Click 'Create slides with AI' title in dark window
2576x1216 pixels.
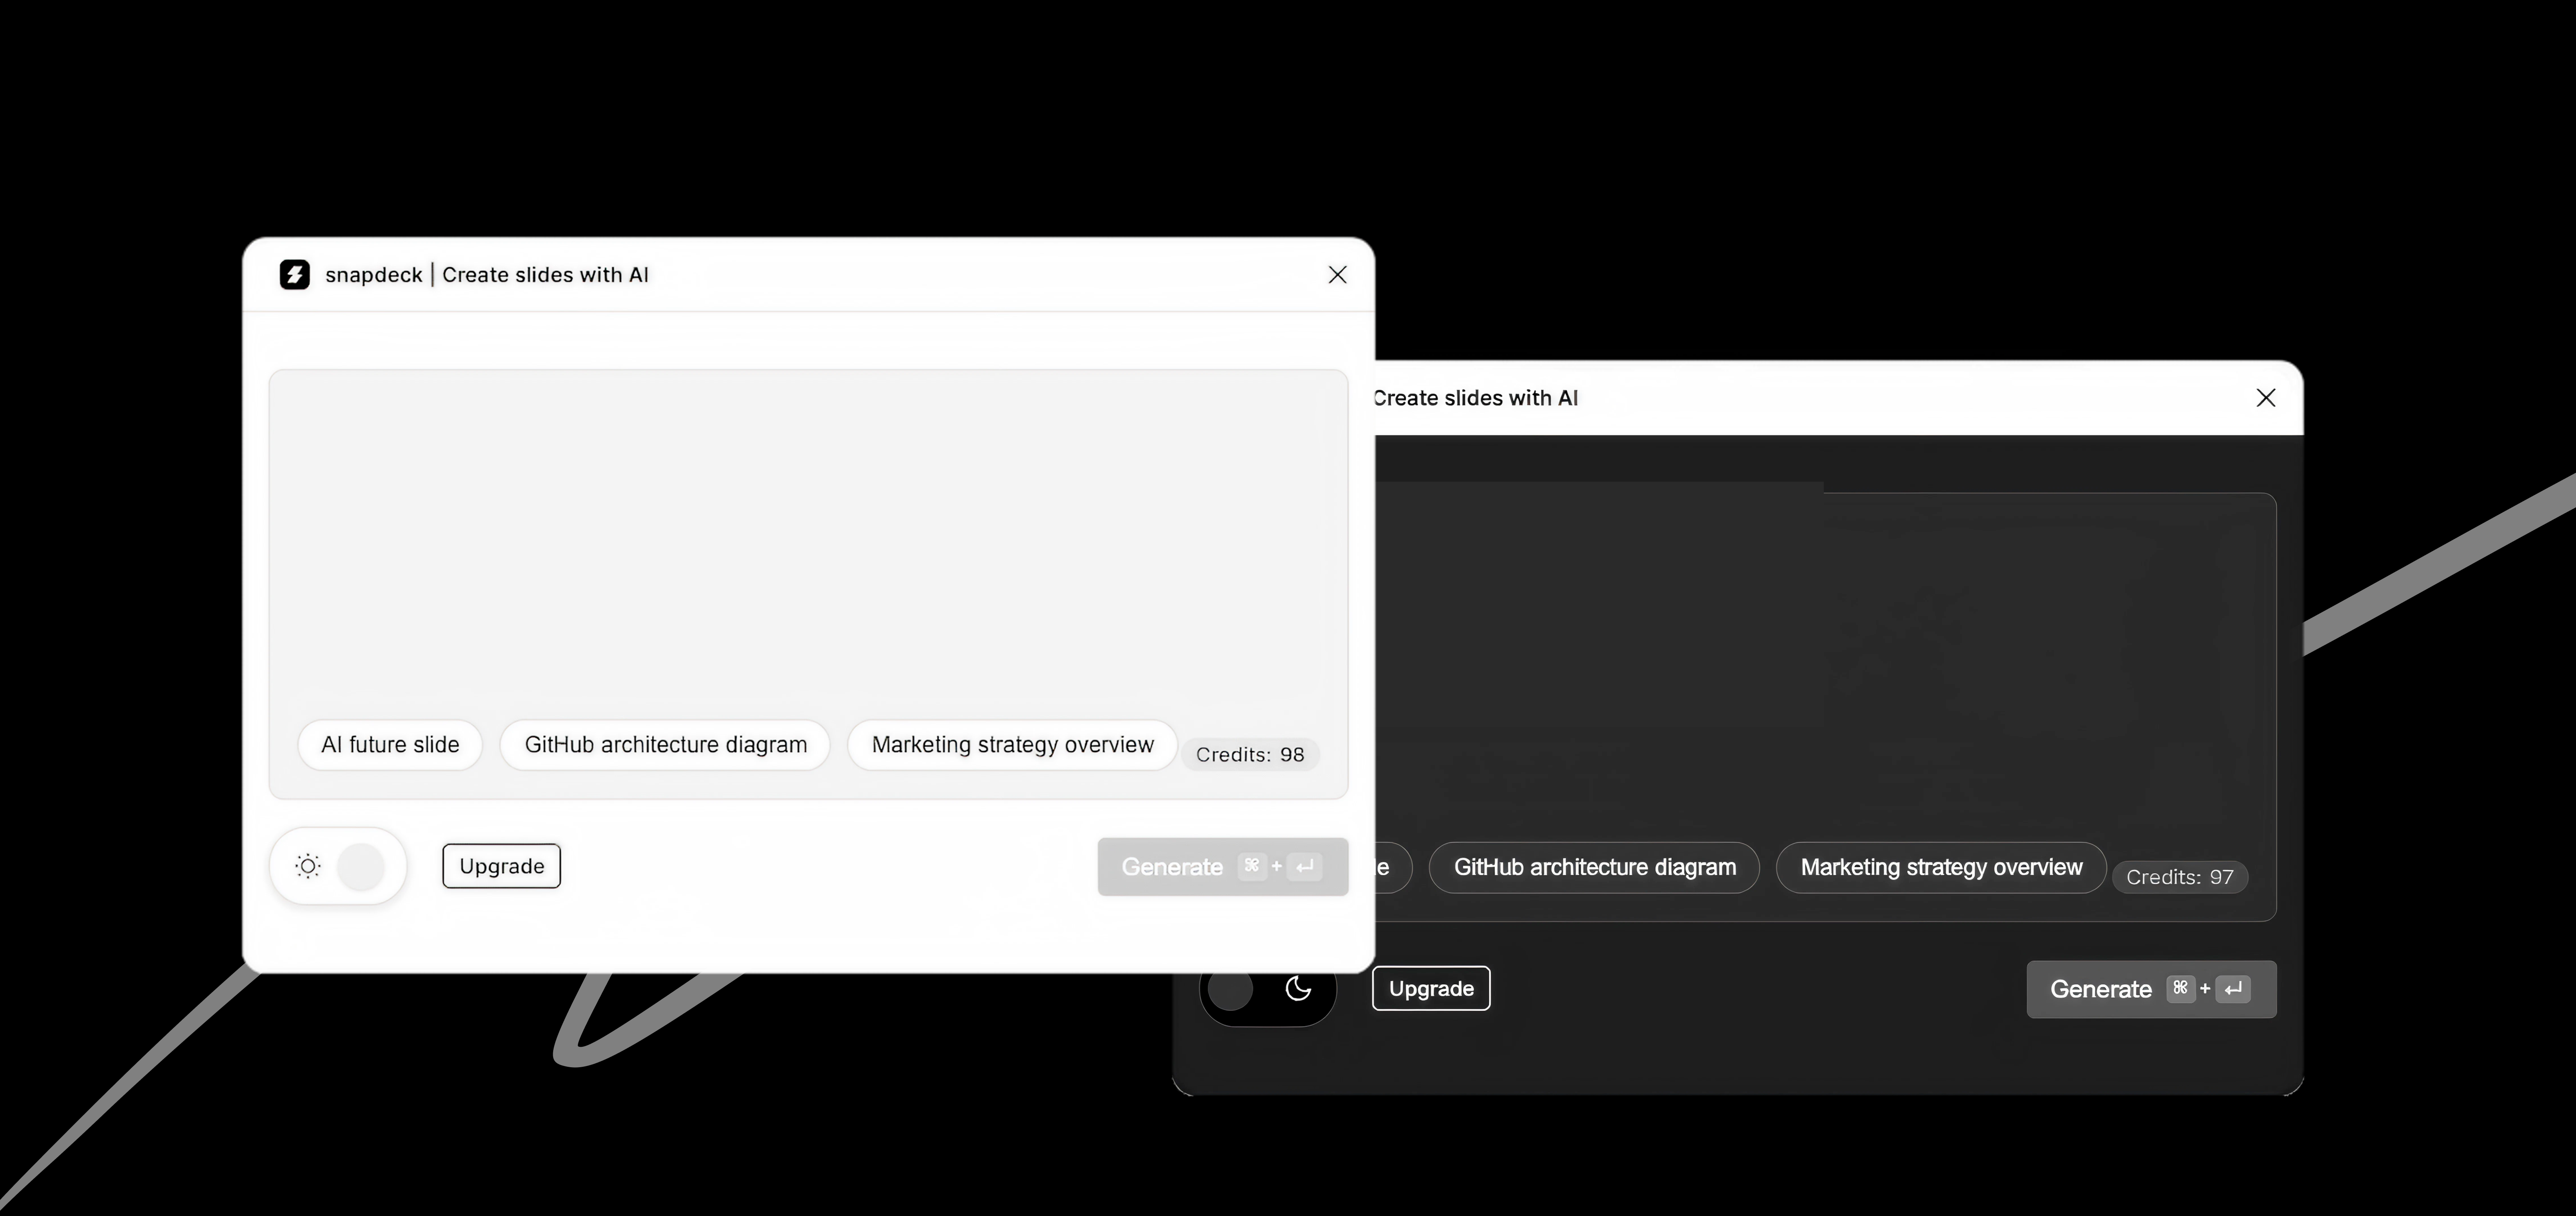tap(1476, 398)
